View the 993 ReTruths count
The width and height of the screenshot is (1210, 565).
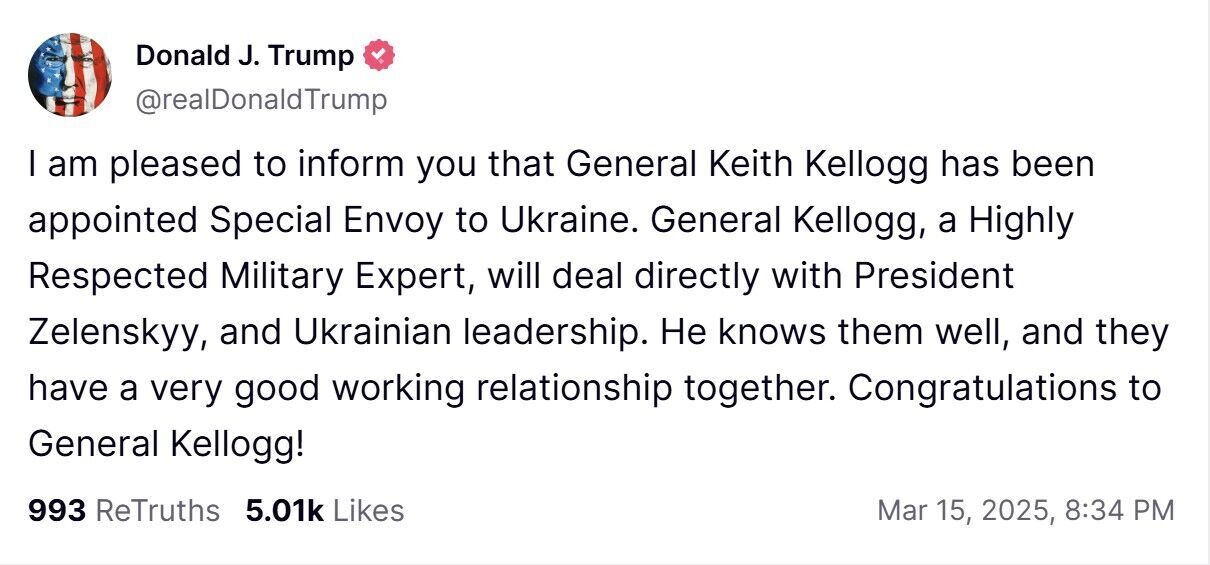point(124,511)
